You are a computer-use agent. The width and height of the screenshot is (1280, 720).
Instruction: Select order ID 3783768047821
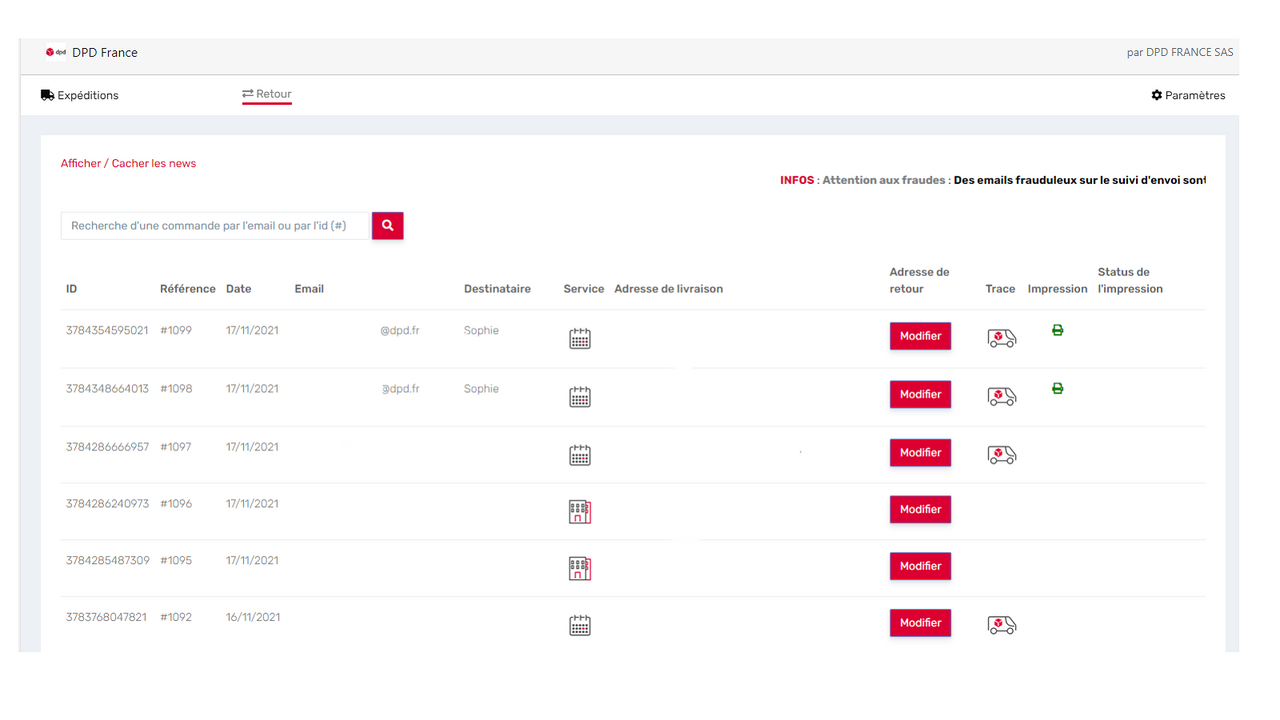tap(107, 618)
